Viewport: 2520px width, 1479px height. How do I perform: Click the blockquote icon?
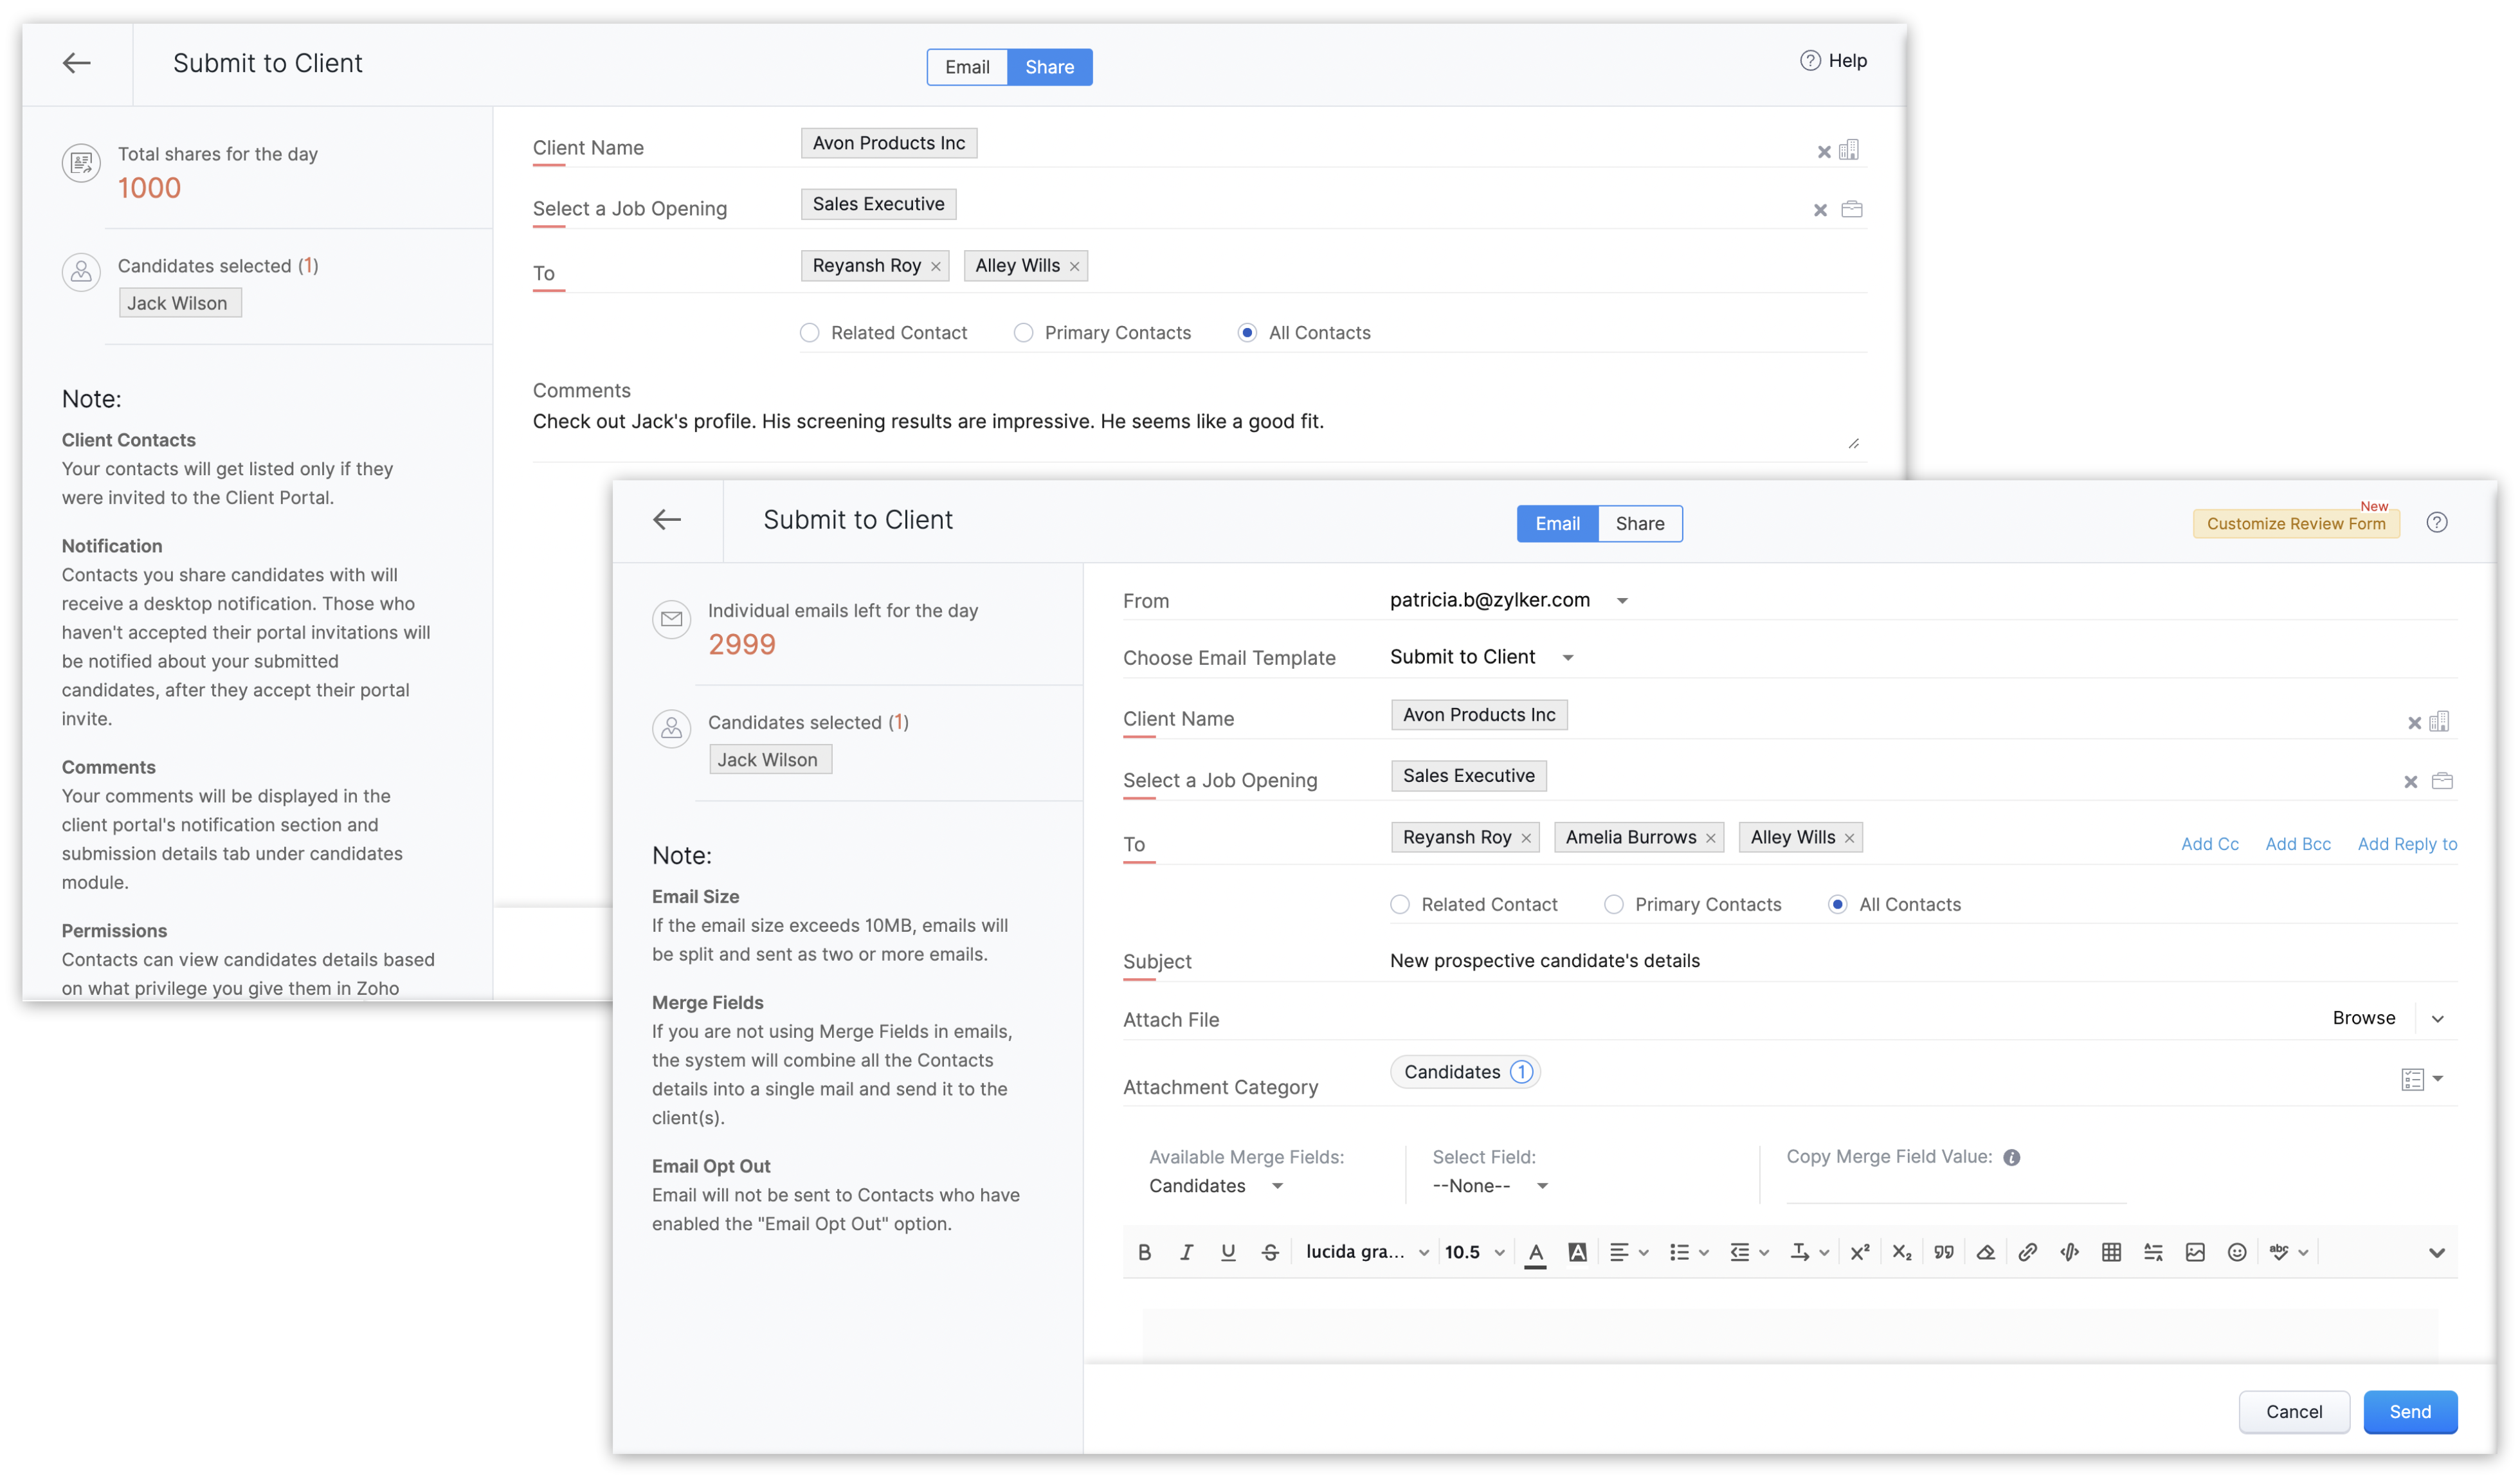[1943, 1252]
